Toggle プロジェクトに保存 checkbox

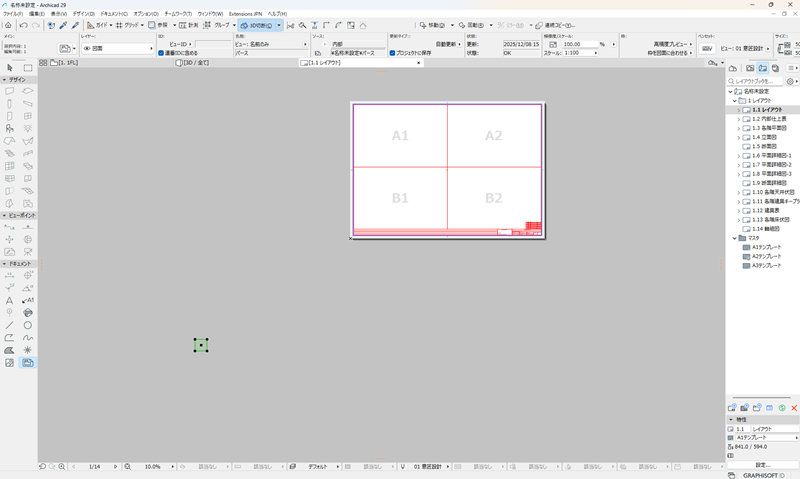pyautogui.click(x=392, y=53)
